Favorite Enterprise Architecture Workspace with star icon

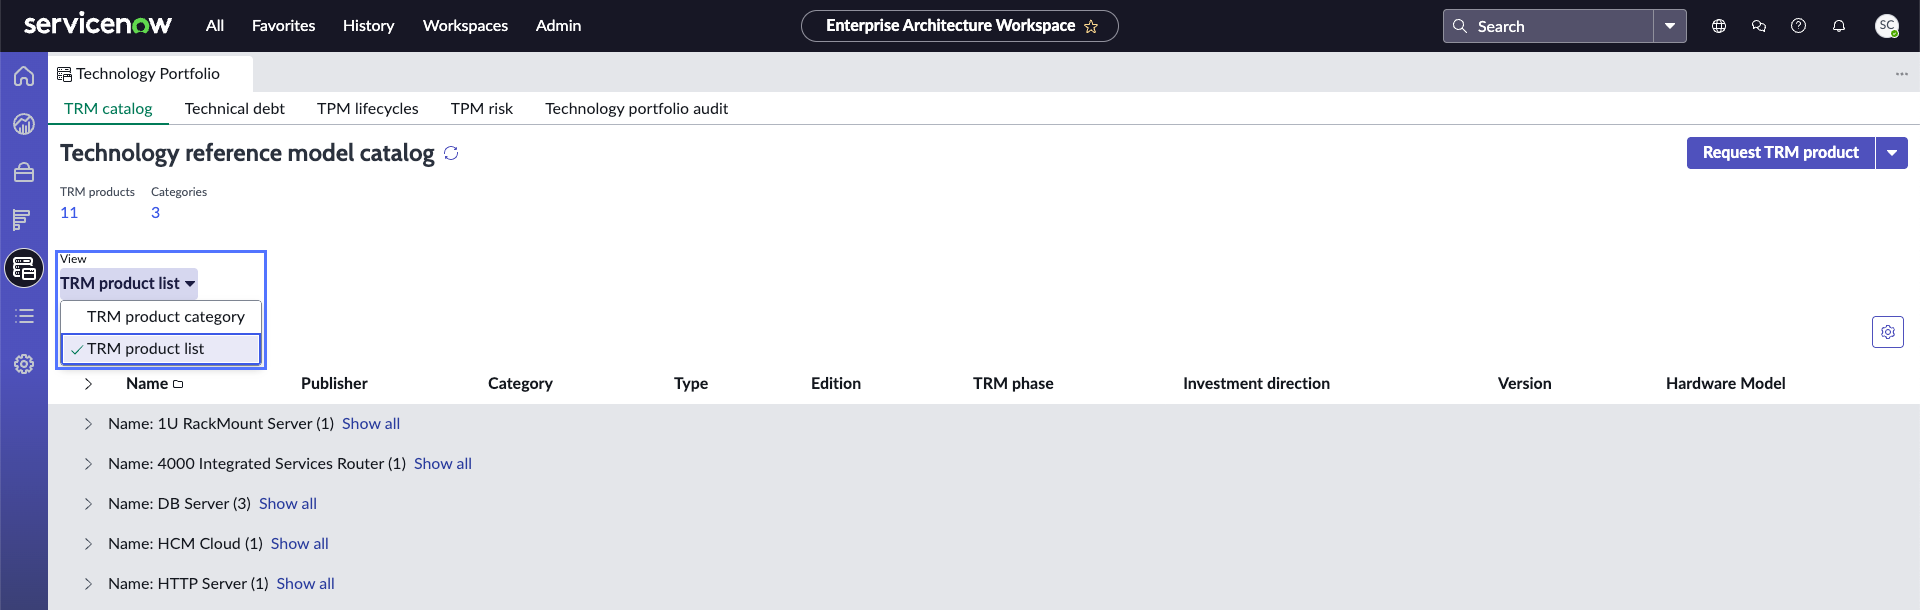pos(1091,26)
